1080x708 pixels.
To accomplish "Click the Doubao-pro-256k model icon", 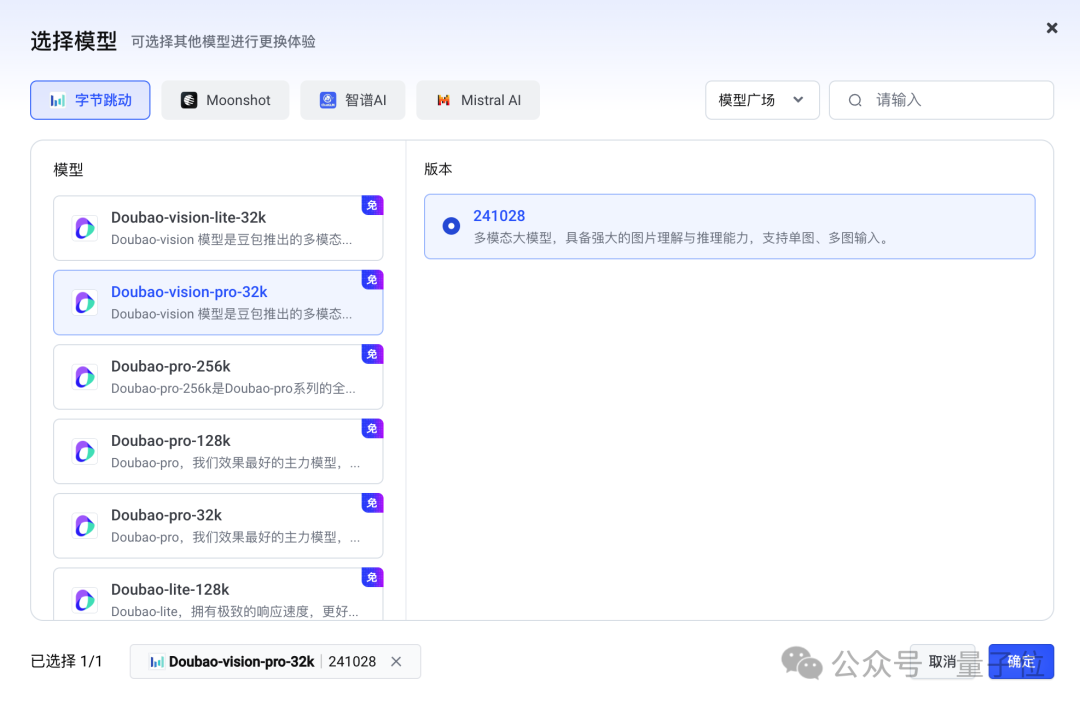I will coord(85,377).
